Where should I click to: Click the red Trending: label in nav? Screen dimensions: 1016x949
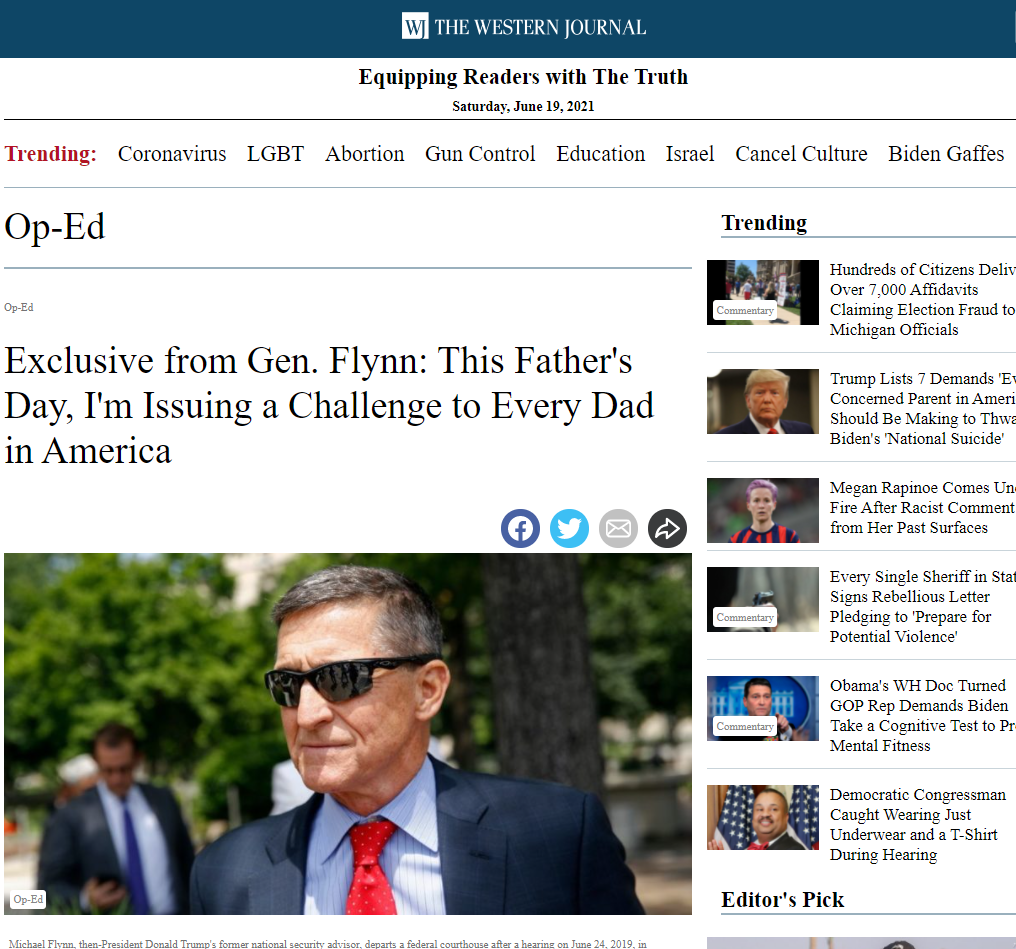point(51,154)
